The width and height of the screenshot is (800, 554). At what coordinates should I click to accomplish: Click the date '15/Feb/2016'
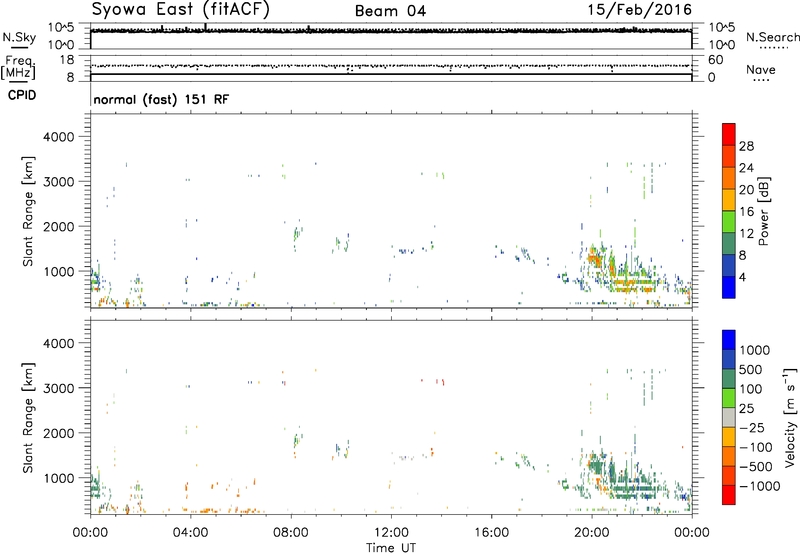[639, 10]
